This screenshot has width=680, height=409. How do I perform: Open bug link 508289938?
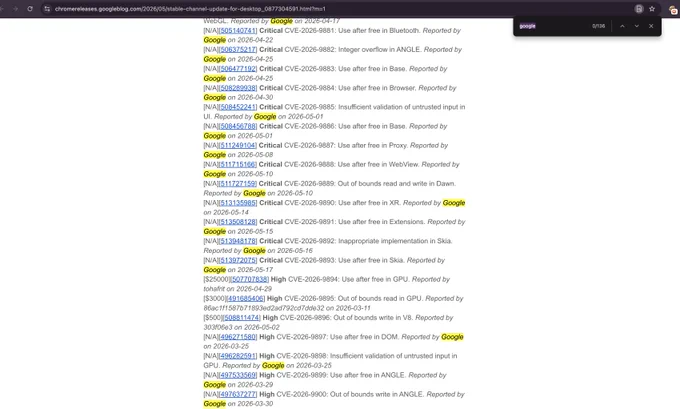click(x=238, y=88)
